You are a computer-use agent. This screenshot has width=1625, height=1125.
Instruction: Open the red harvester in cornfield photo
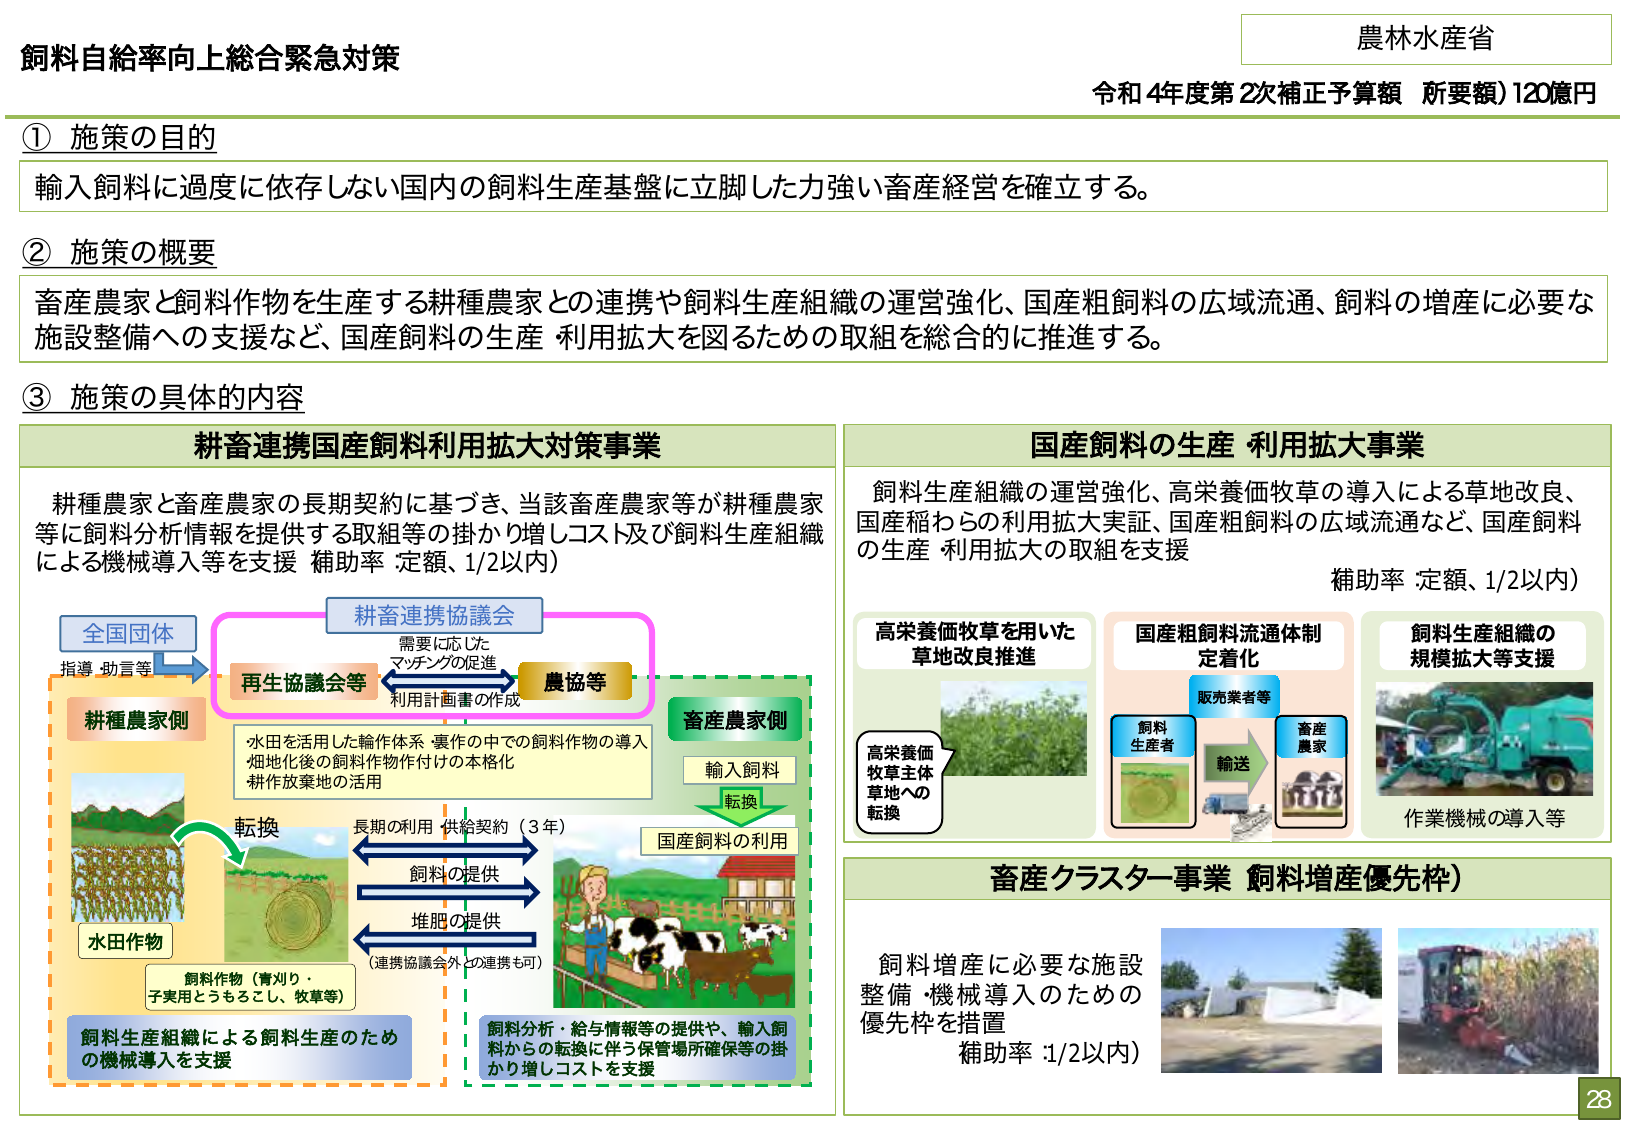(x=1497, y=1000)
